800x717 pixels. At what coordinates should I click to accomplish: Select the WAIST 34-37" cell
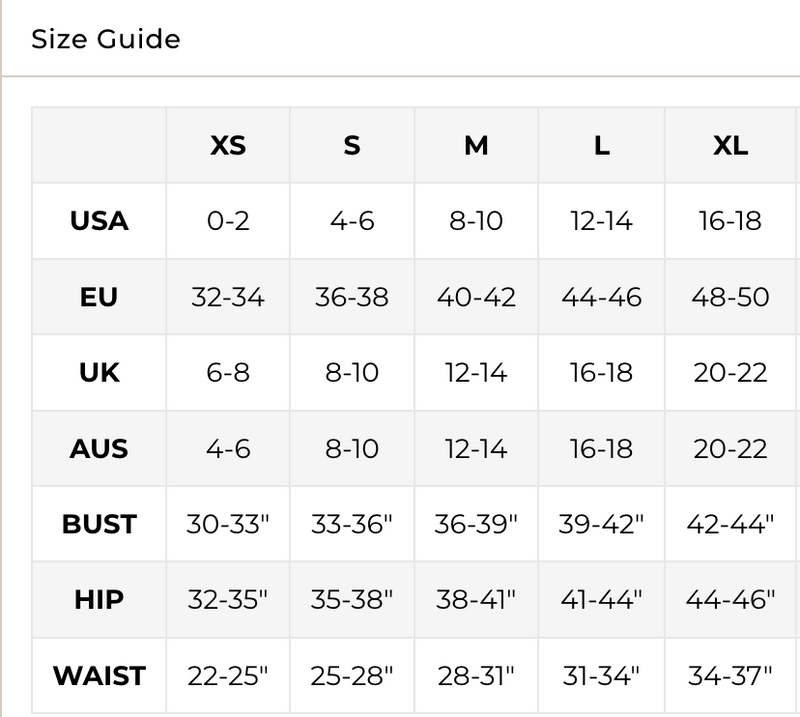[x=731, y=676]
